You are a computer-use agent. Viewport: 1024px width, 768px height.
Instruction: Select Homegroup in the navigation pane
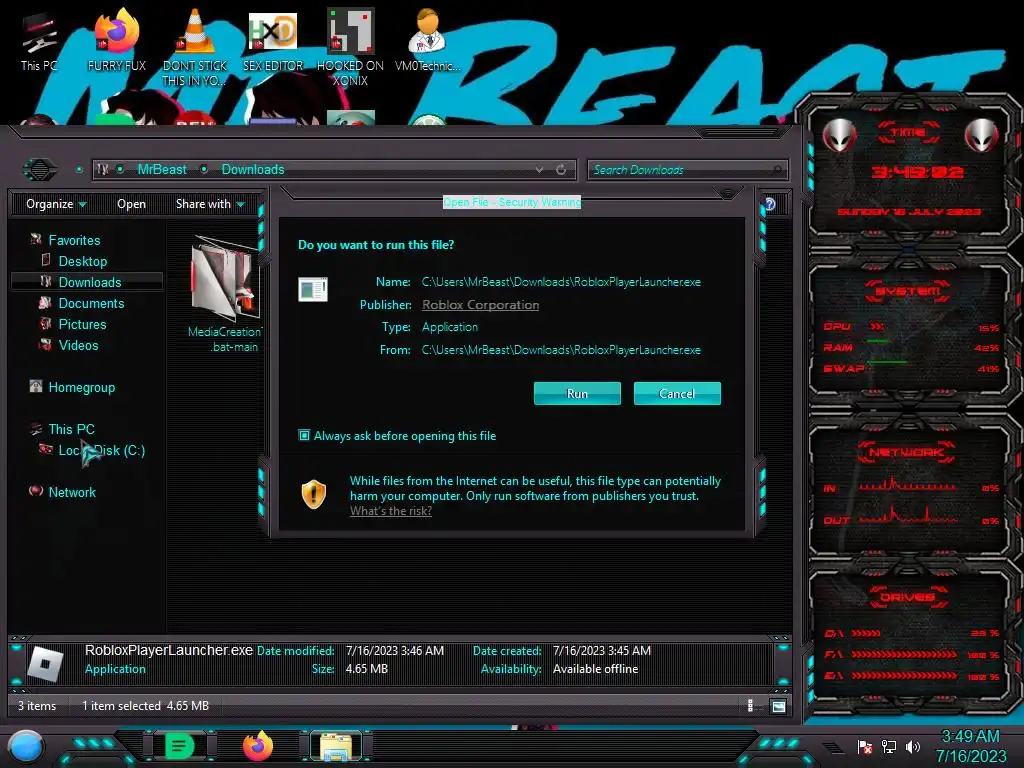pos(82,387)
